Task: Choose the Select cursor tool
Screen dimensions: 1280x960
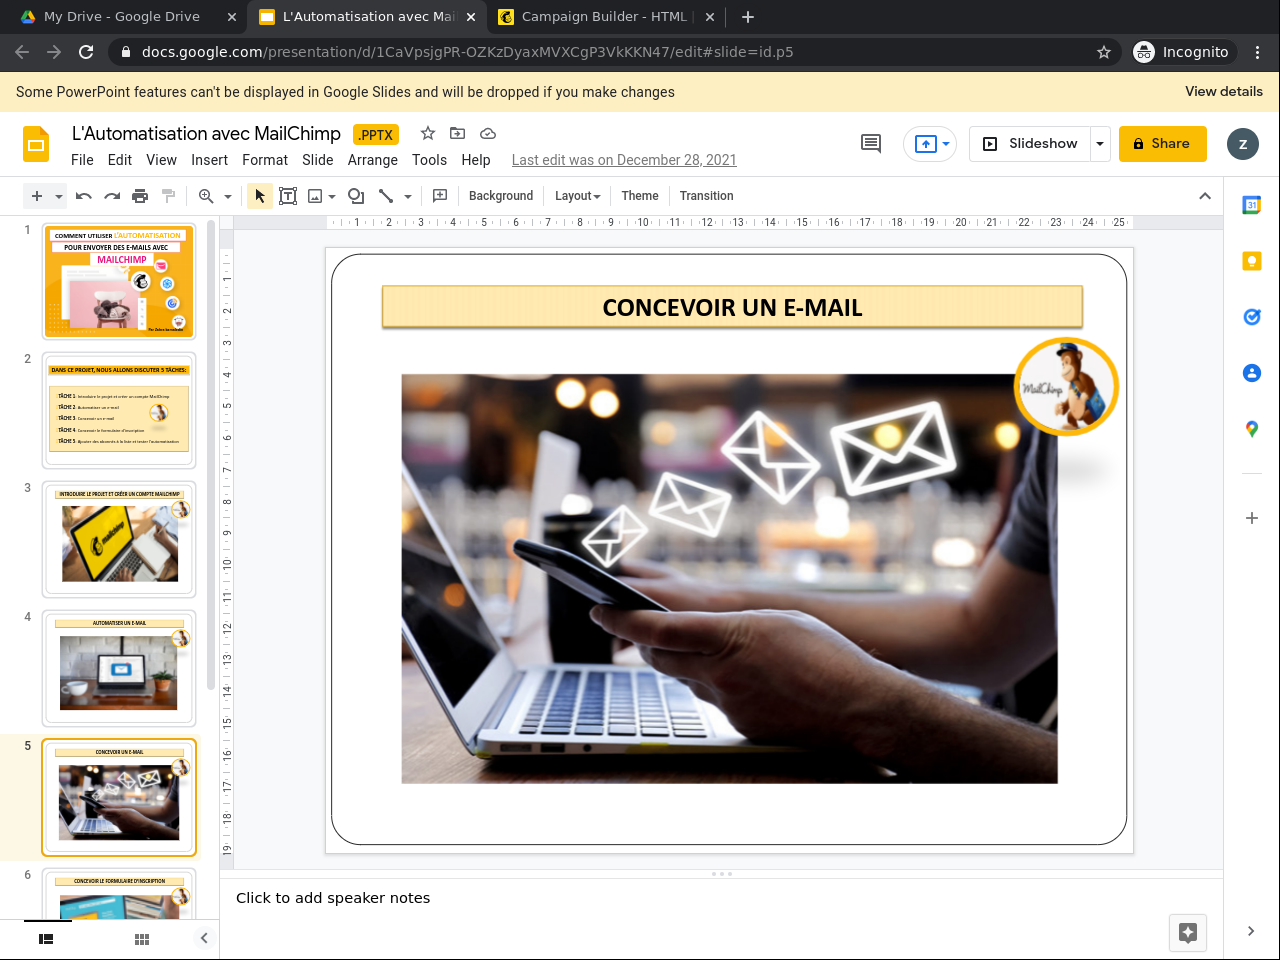Action: click(x=260, y=196)
